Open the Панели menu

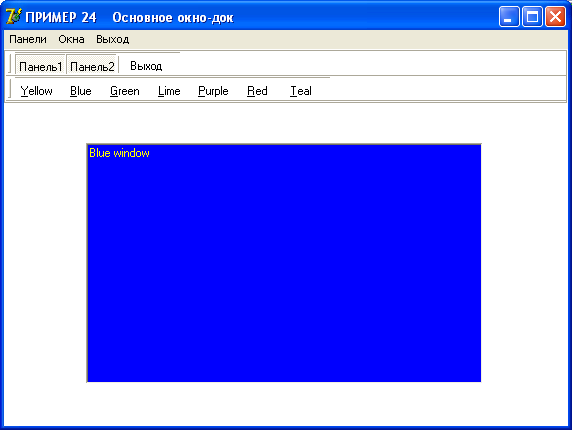click(28, 39)
